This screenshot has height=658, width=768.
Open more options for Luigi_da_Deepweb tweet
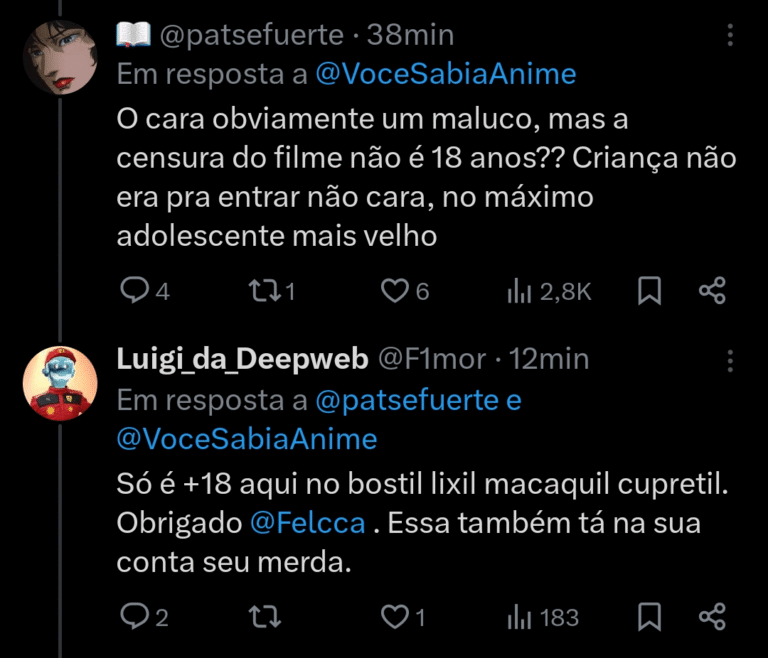point(730,360)
